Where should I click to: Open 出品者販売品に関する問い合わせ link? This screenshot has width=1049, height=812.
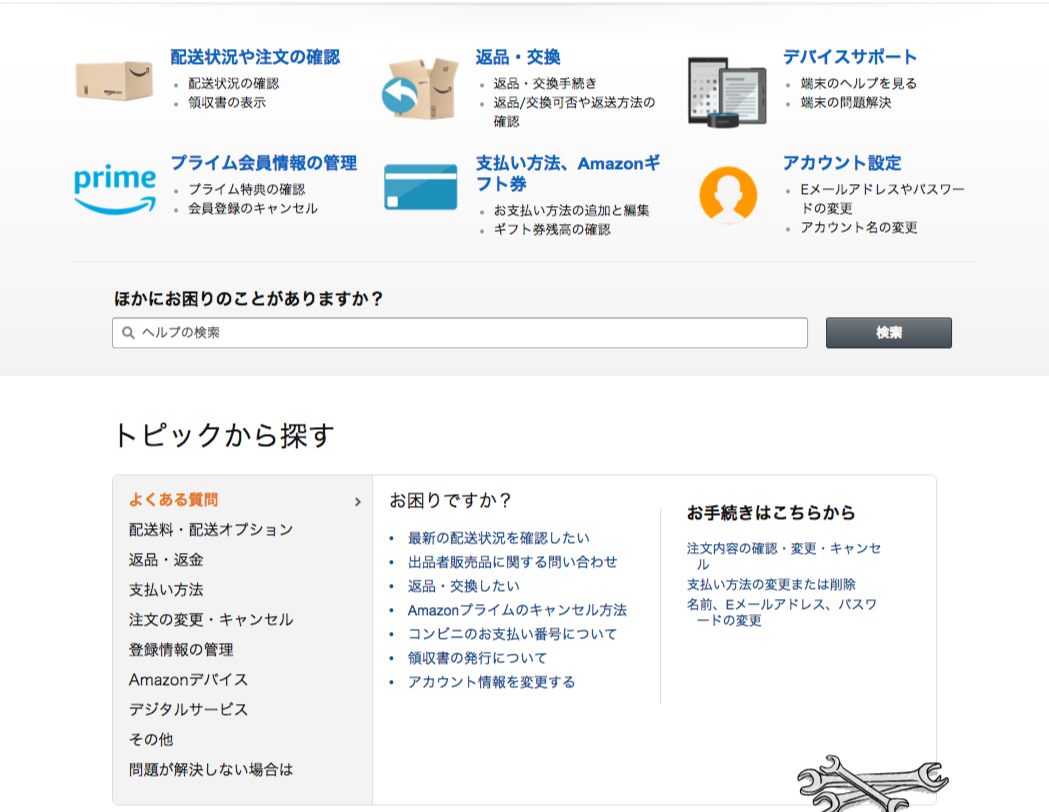(512, 562)
